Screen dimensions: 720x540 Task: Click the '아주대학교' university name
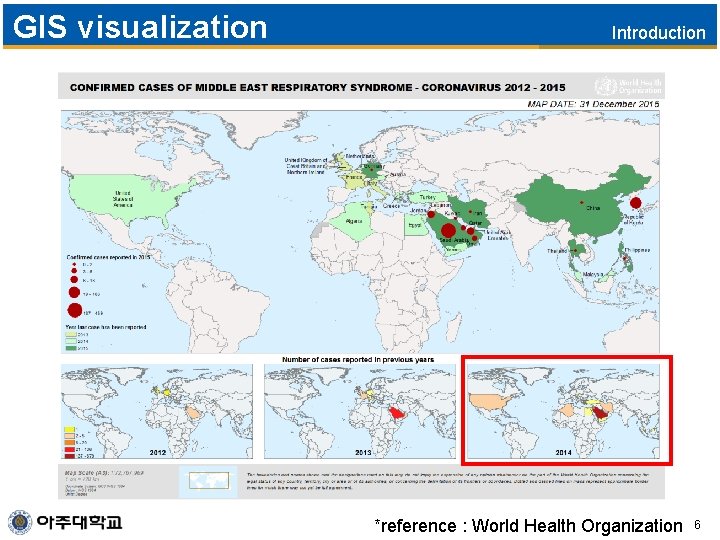coord(79,522)
